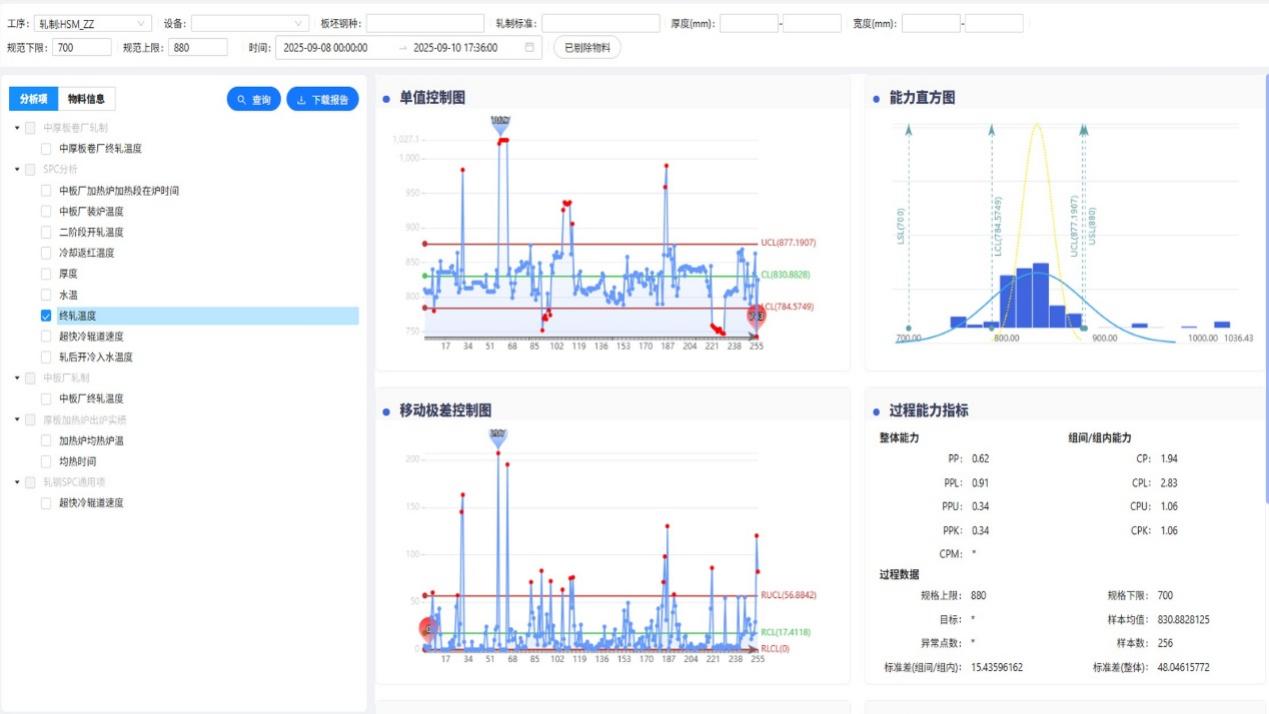Image resolution: width=1269 pixels, height=714 pixels.
Task: Click the calendar icon in the time range field
Action: point(529,47)
